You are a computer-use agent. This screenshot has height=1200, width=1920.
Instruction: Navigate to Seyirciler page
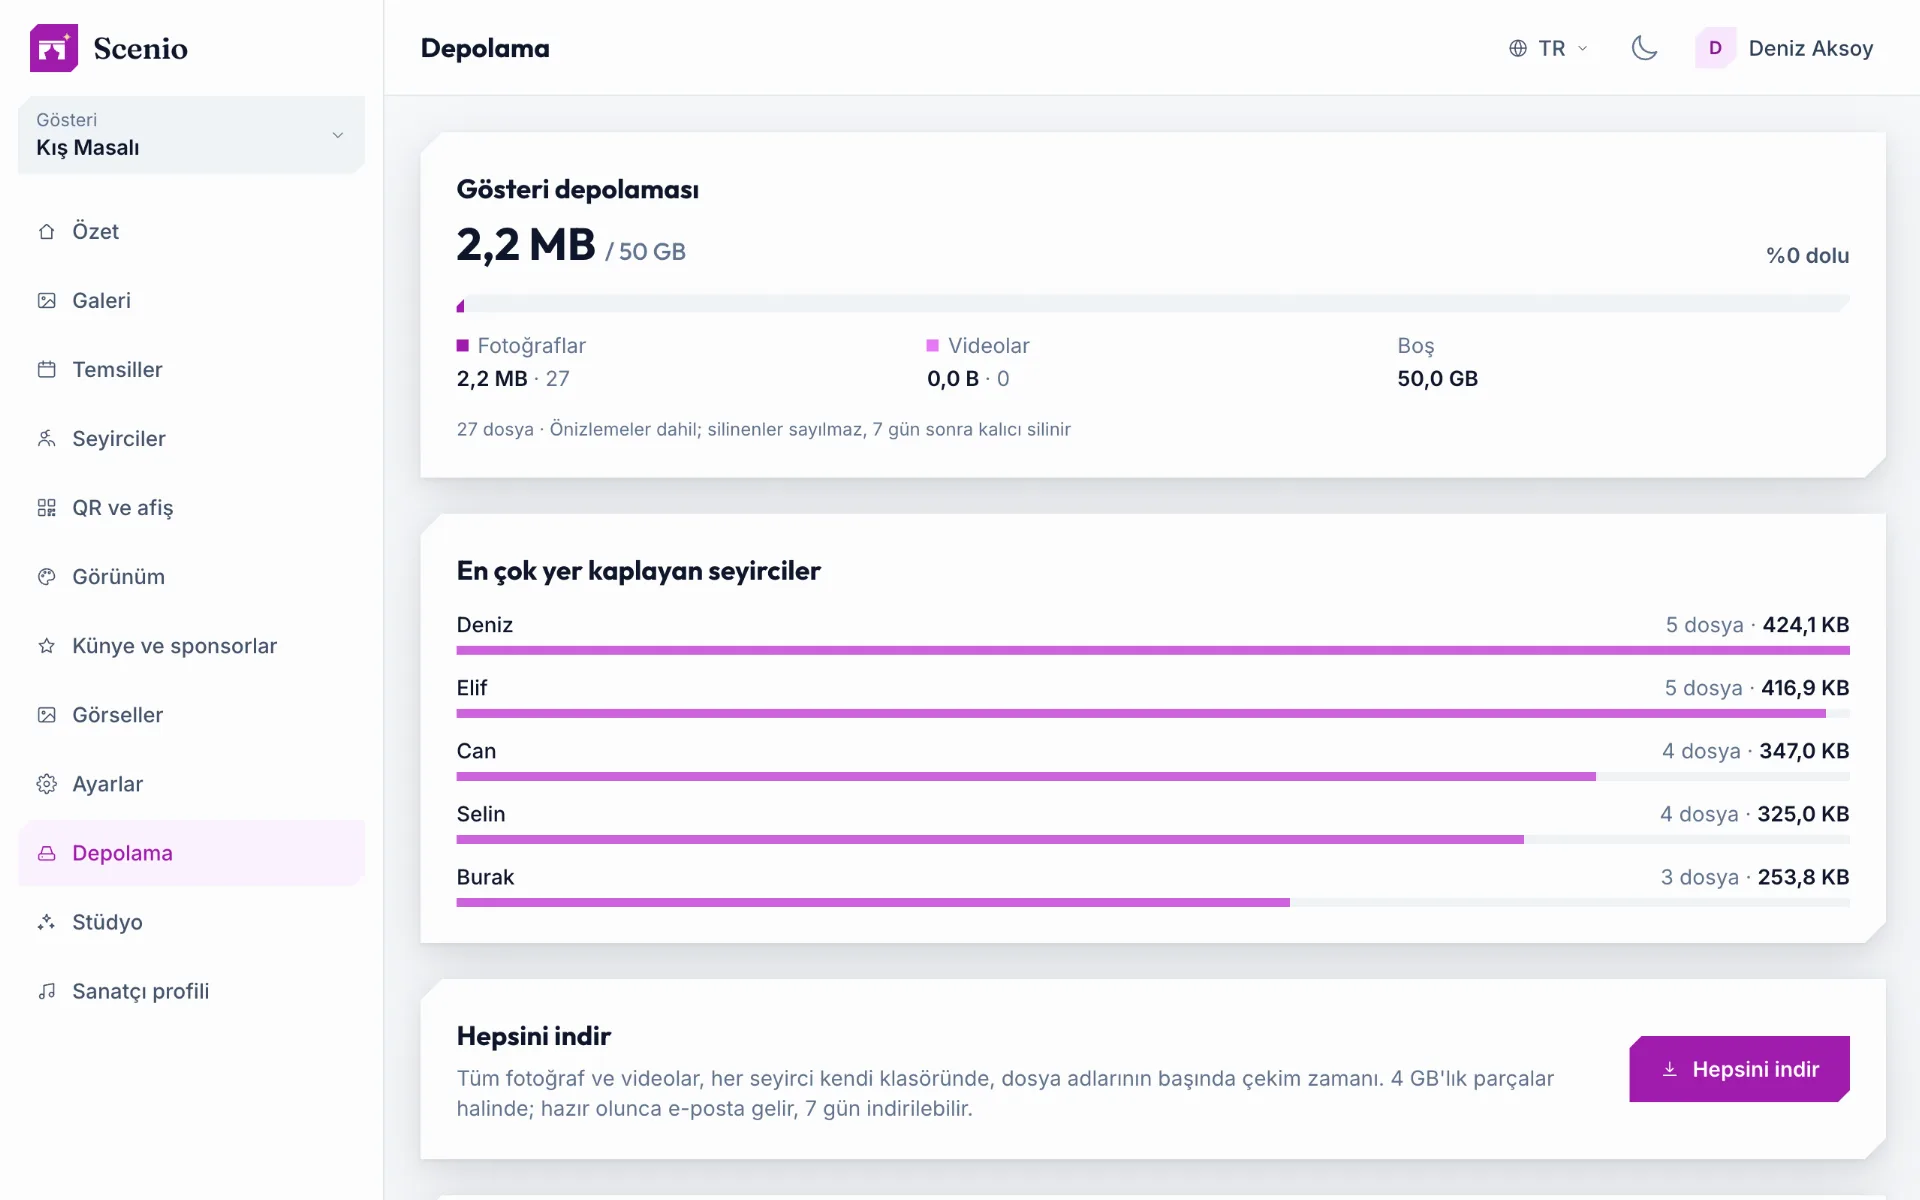pyautogui.click(x=191, y=439)
